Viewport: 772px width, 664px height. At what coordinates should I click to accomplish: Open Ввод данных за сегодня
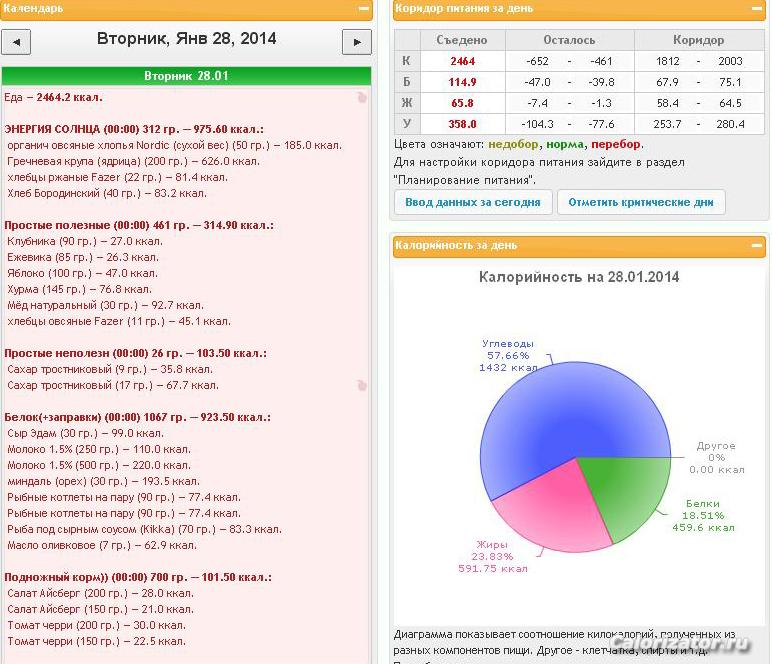473,202
